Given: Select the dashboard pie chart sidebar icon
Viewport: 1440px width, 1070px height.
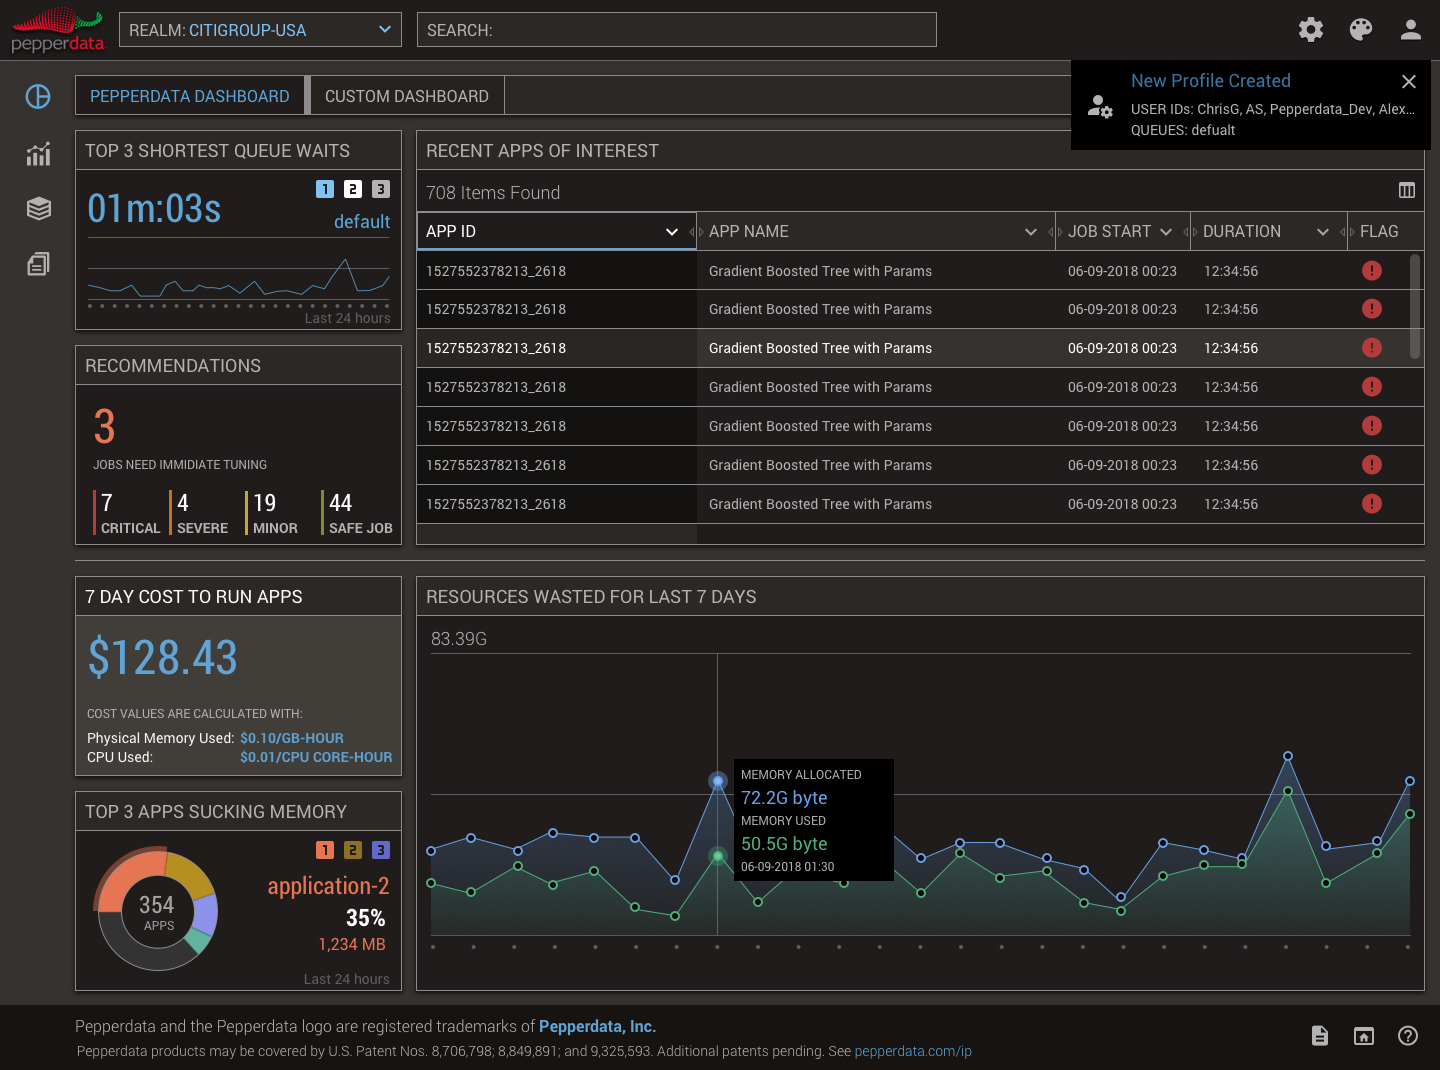Looking at the screenshot, I should click(38, 96).
